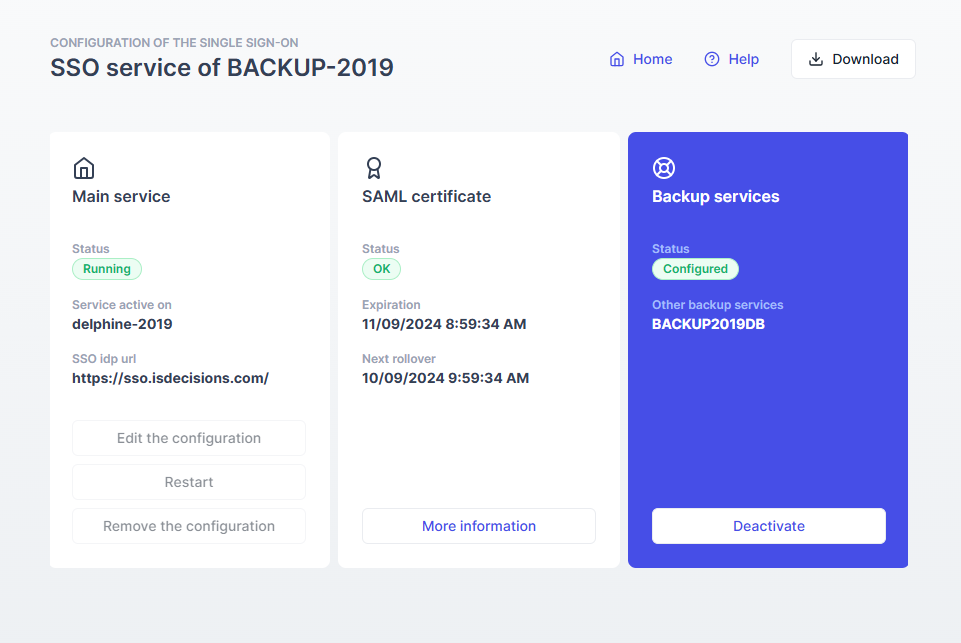Click the Running status badge

coord(107,269)
